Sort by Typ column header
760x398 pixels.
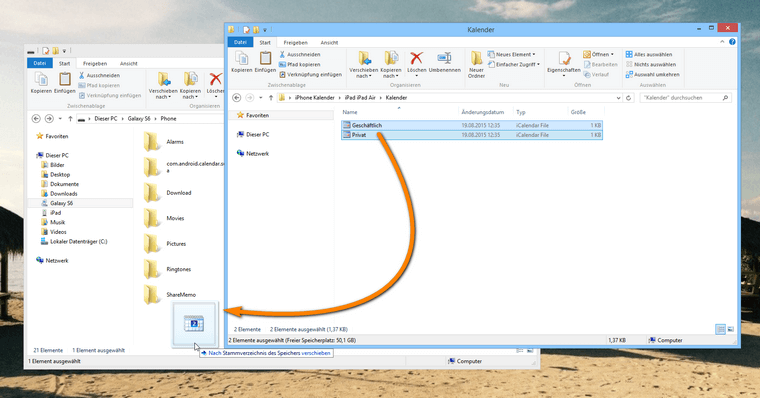pyautogui.click(x=521, y=112)
